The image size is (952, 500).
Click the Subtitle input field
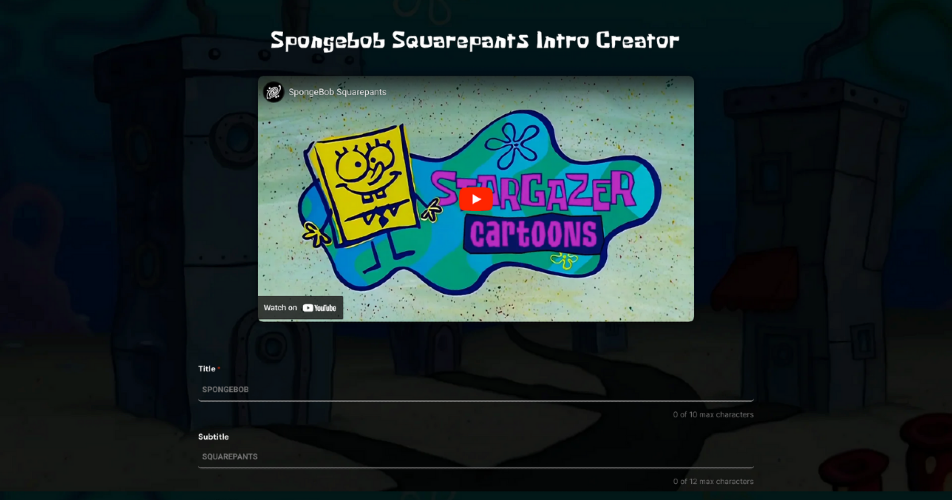[475, 456]
